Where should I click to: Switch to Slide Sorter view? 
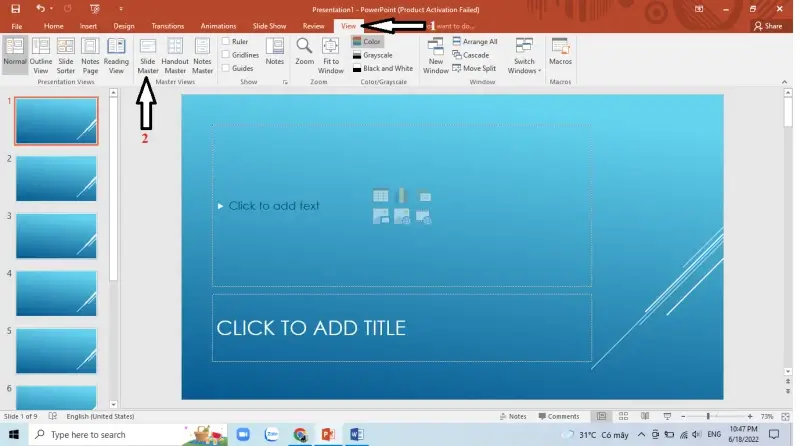[x=66, y=55]
